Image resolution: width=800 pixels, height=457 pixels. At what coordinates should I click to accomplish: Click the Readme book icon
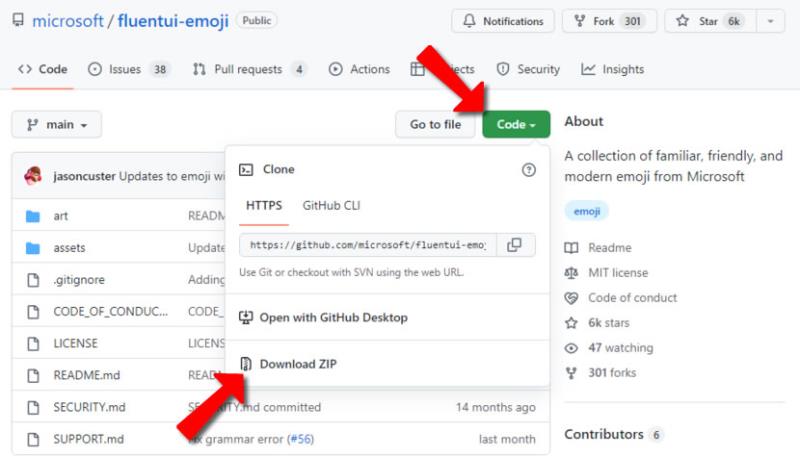[x=571, y=248]
